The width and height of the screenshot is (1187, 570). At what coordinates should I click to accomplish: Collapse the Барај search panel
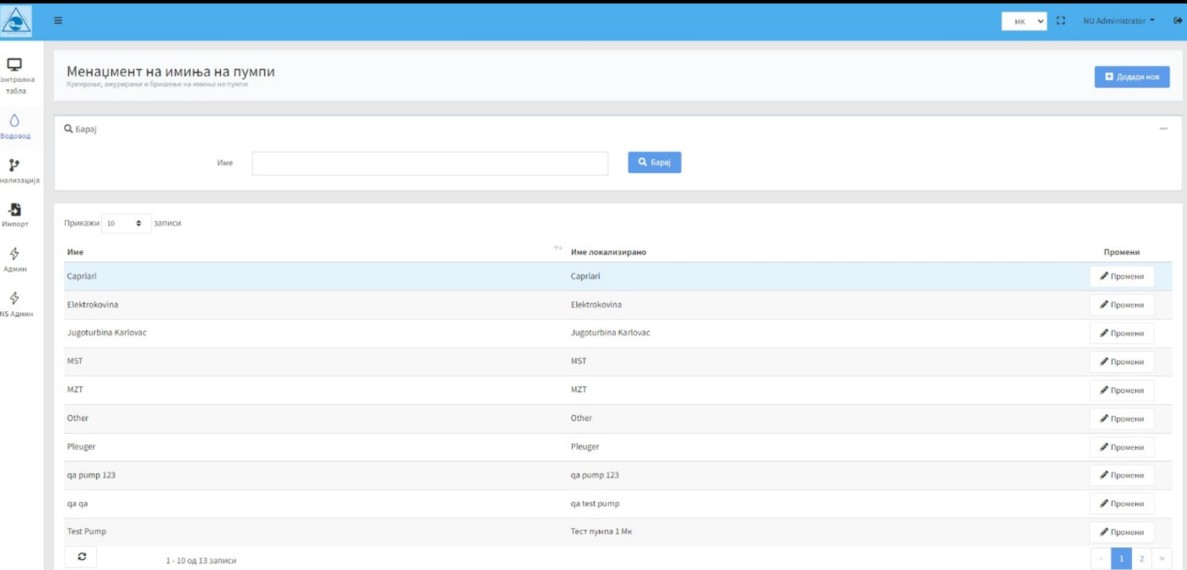[1163, 129]
